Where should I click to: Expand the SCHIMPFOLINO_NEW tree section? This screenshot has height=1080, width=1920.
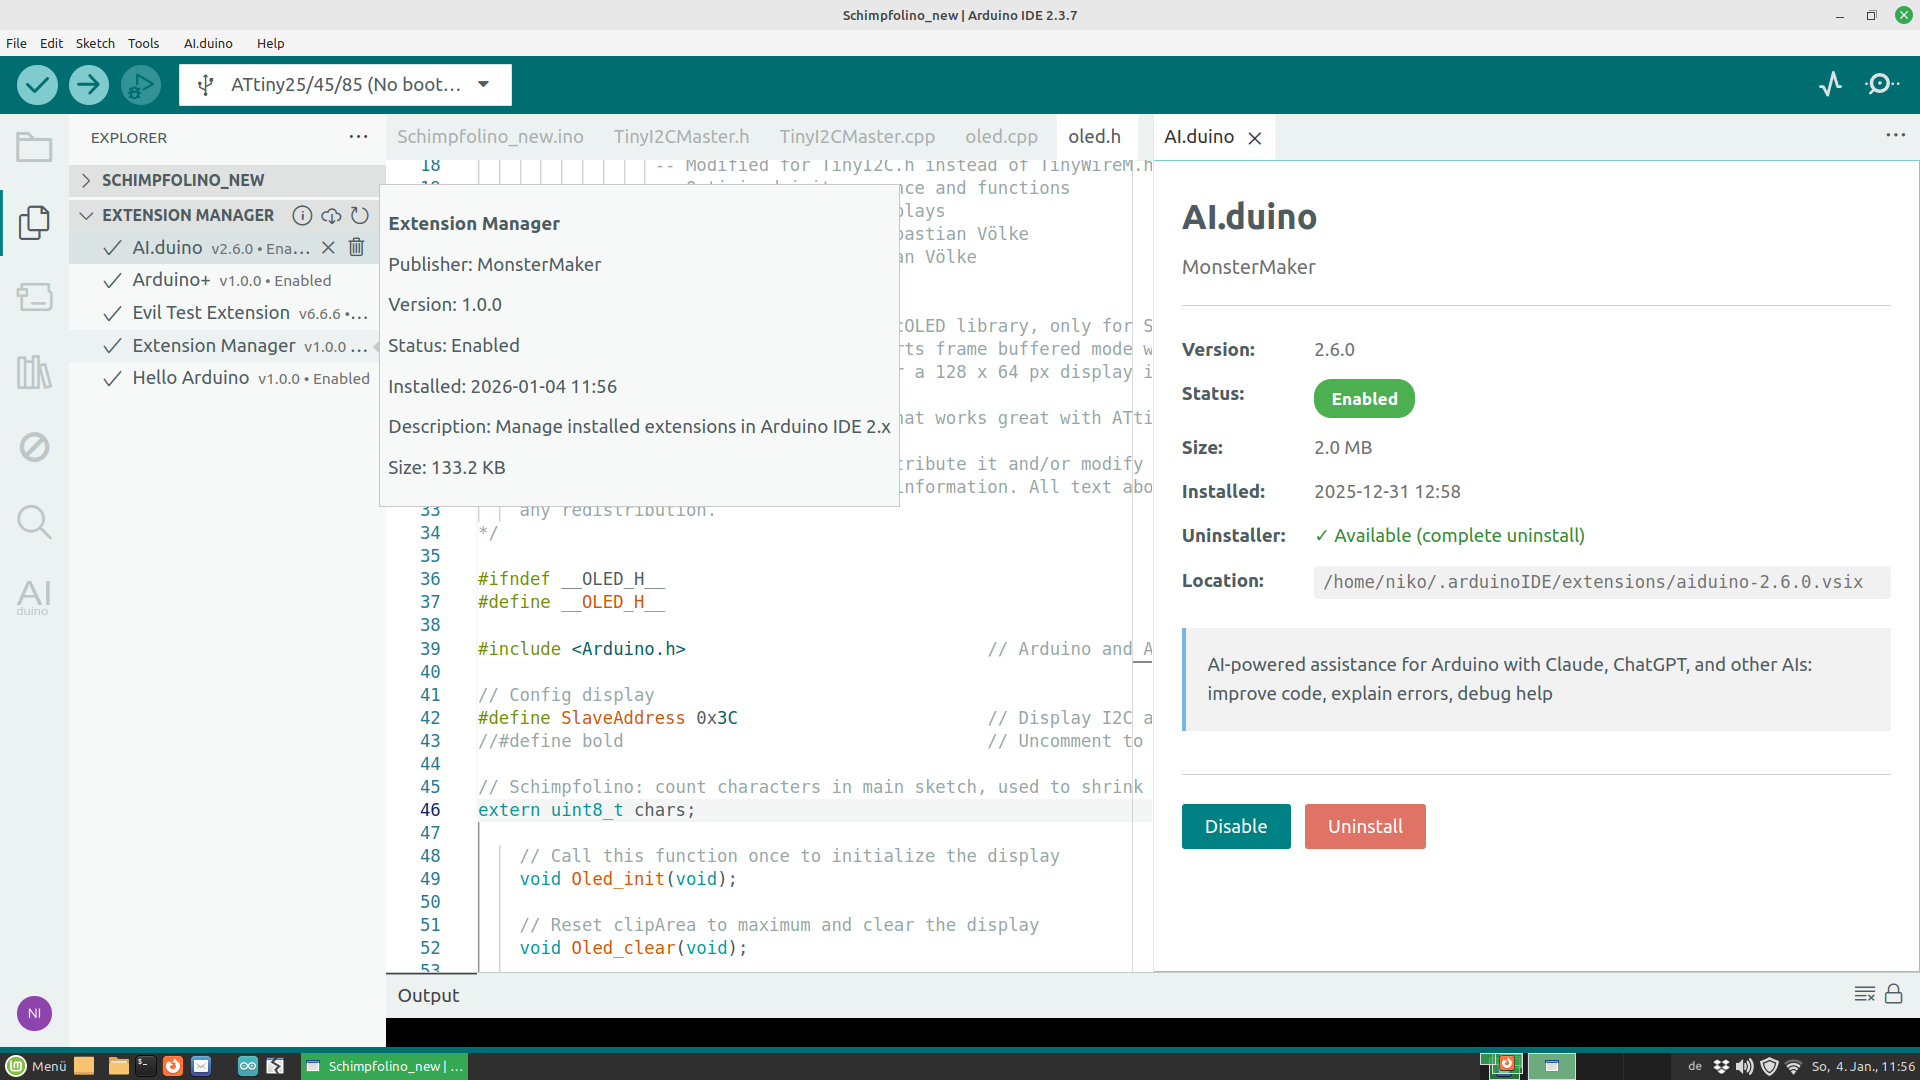click(86, 180)
